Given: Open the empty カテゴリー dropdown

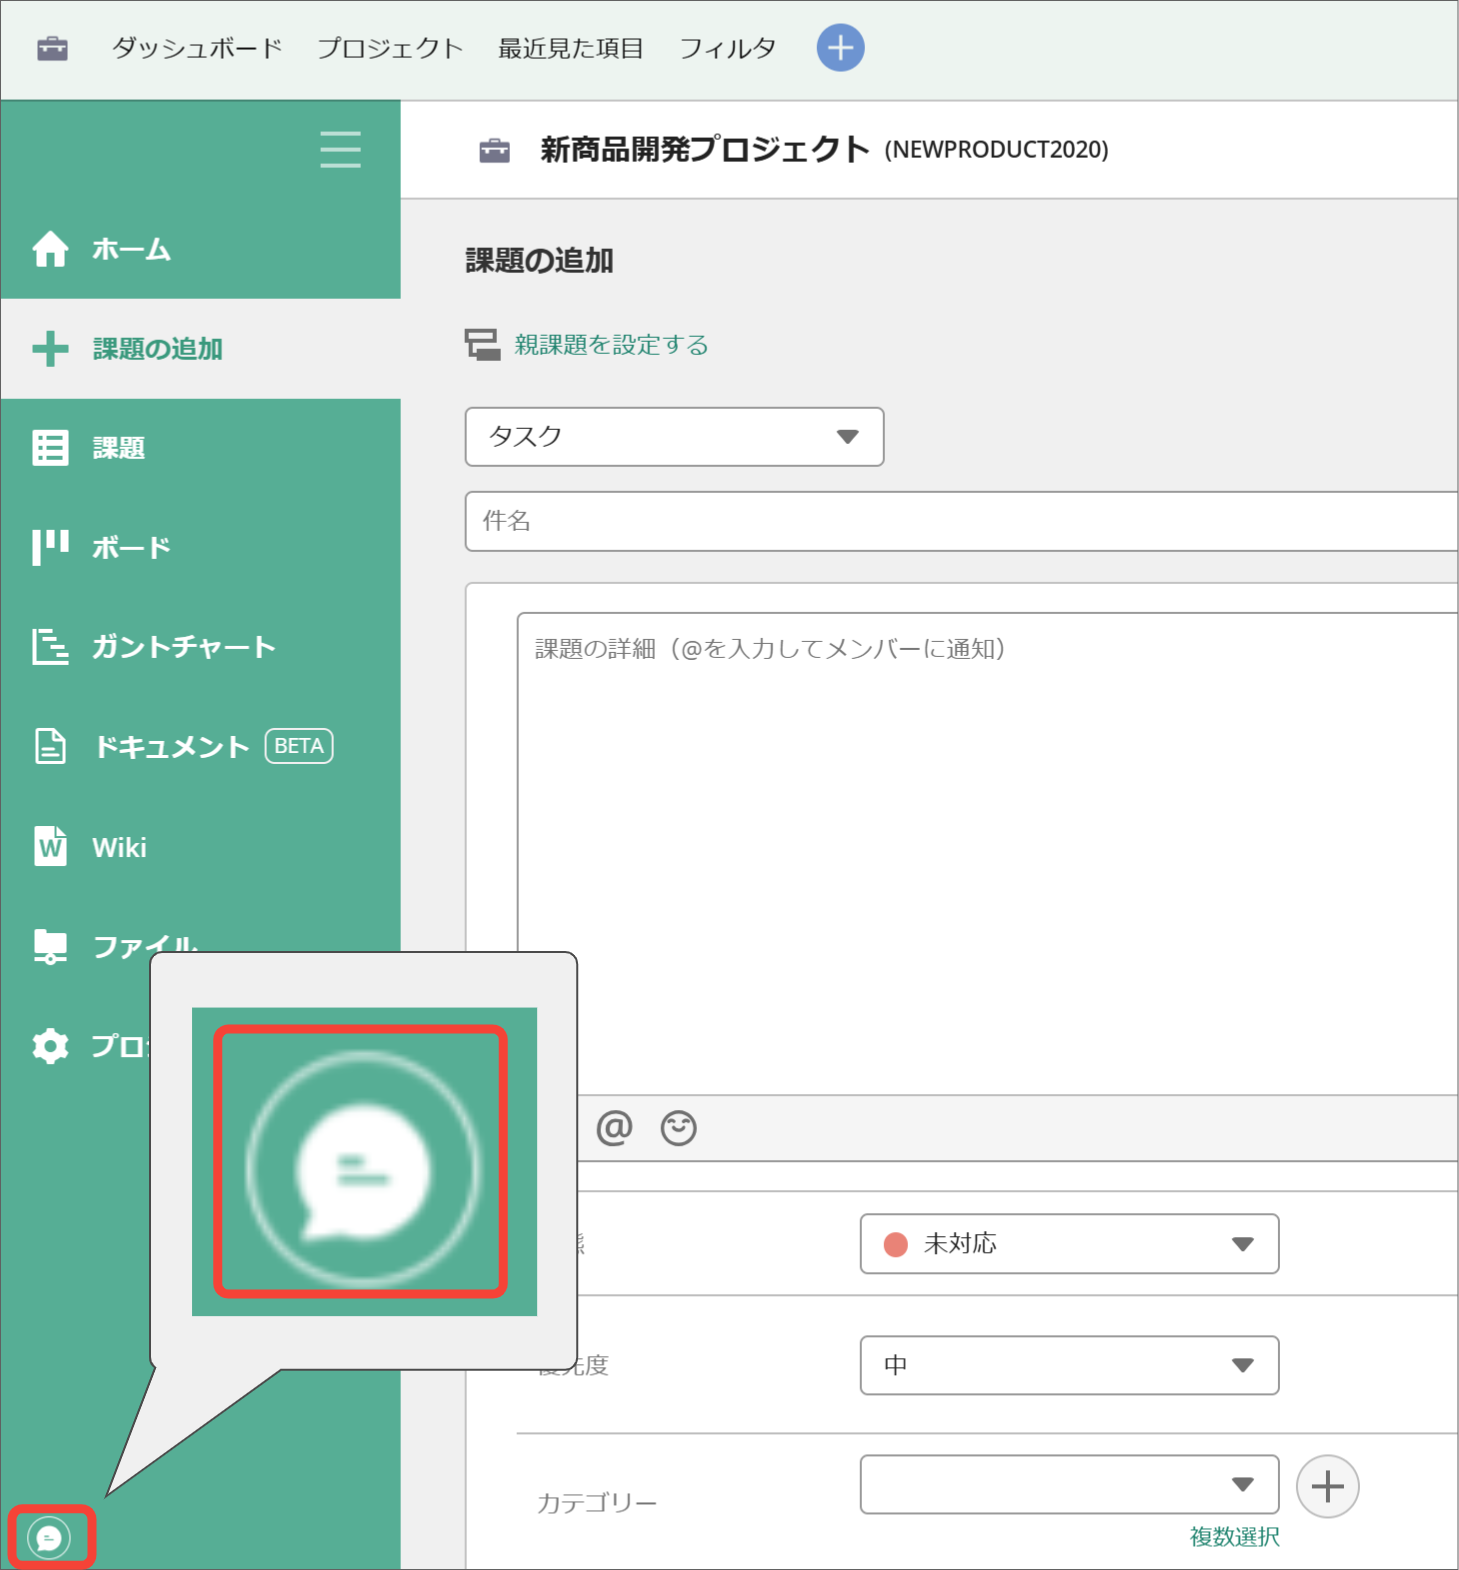Looking at the screenshot, I should [1068, 1485].
